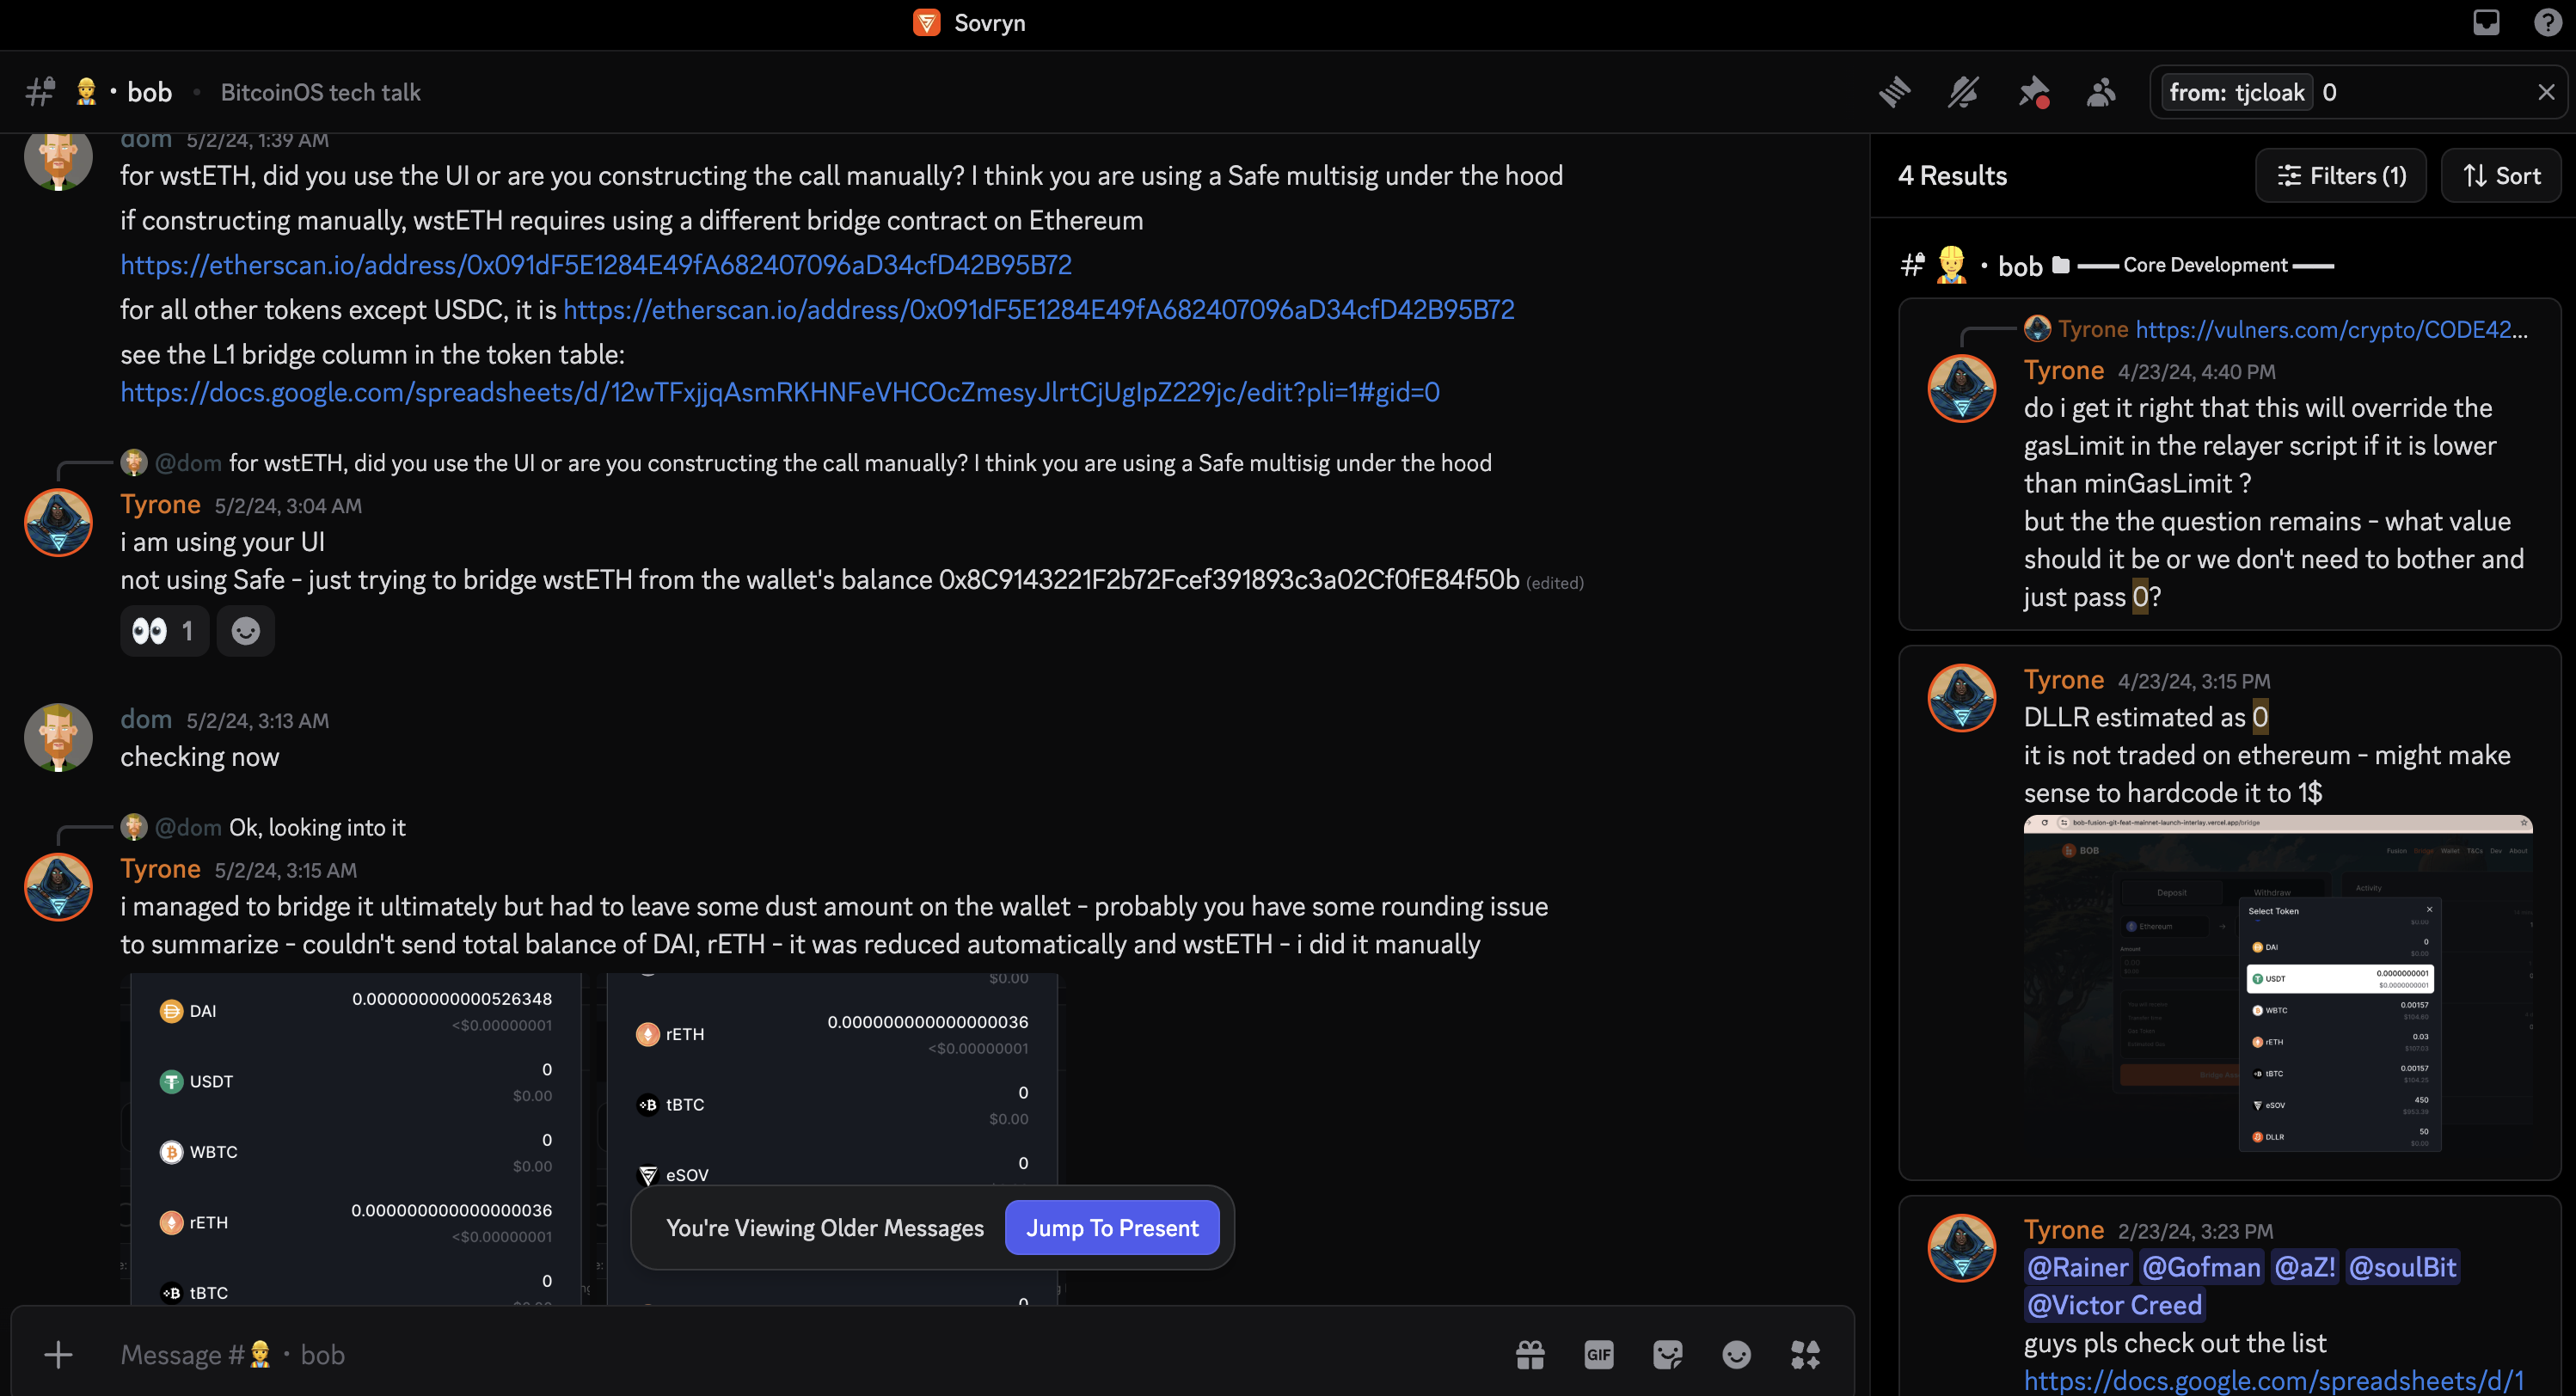Open the etherscan link on its own line
This screenshot has height=1396, width=2576.
(596, 265)
